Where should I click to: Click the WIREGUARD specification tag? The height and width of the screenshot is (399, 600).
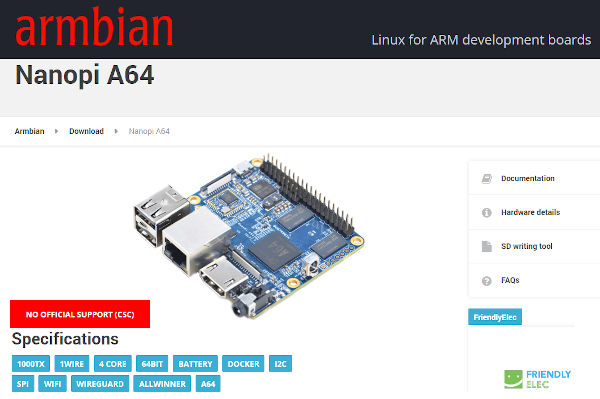pos(100,384)
